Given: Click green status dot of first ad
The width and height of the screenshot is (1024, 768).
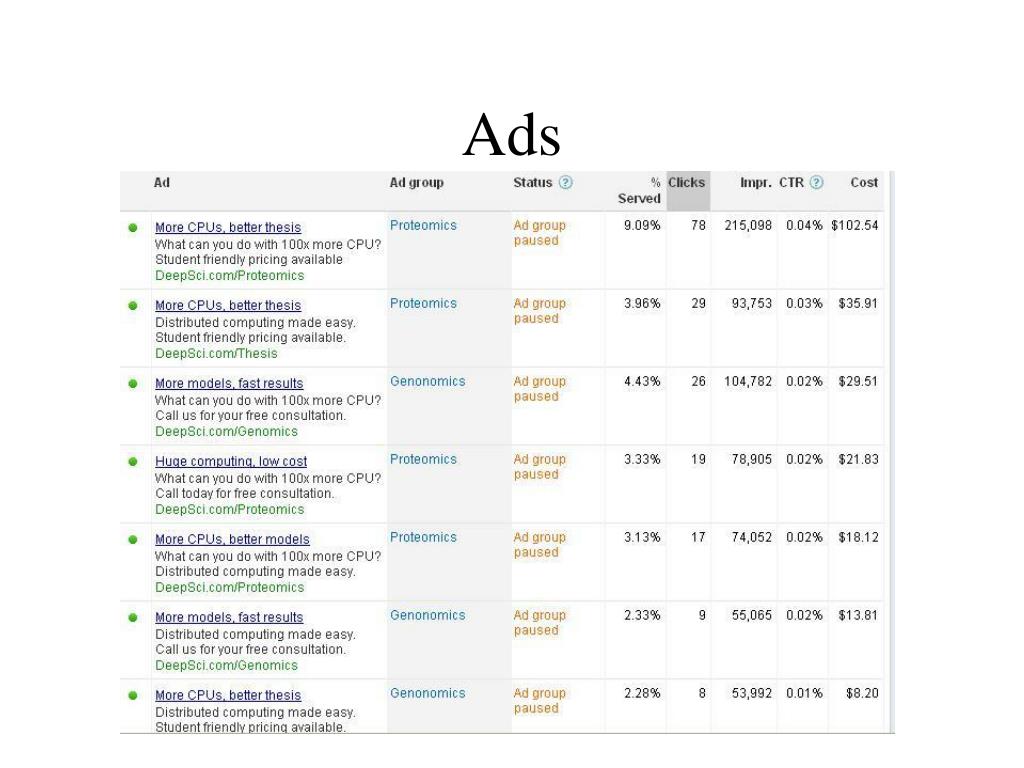Looking at the screenshot, I should (133, 228).
